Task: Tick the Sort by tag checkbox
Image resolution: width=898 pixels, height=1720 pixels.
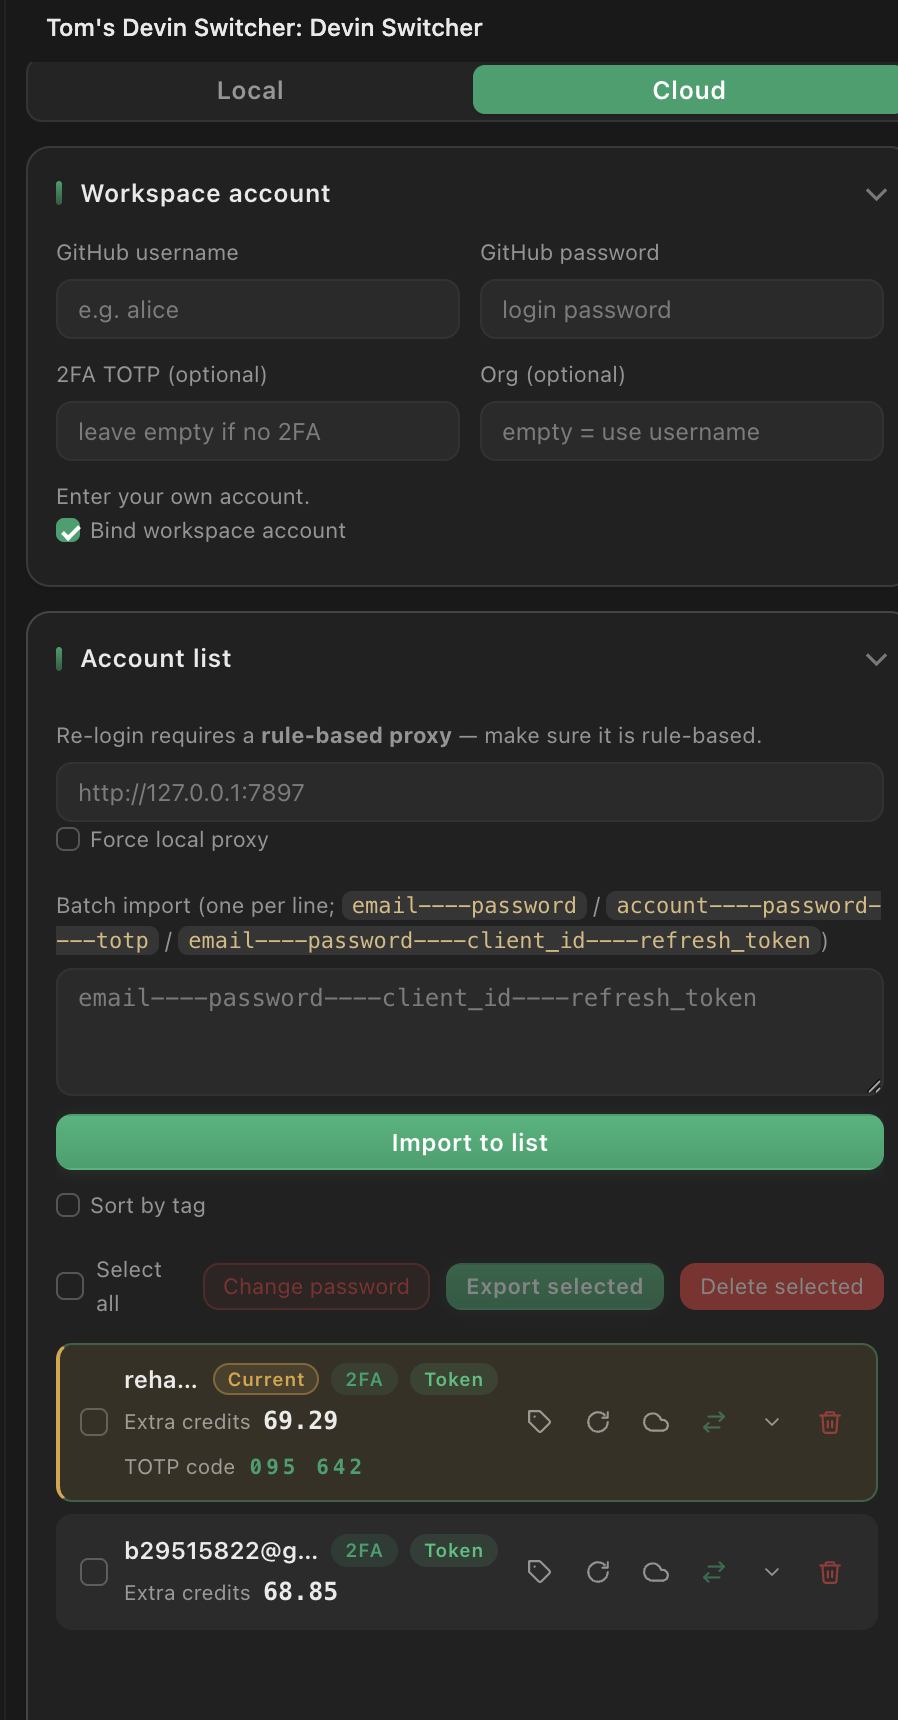Action: tap(68, 1205)
